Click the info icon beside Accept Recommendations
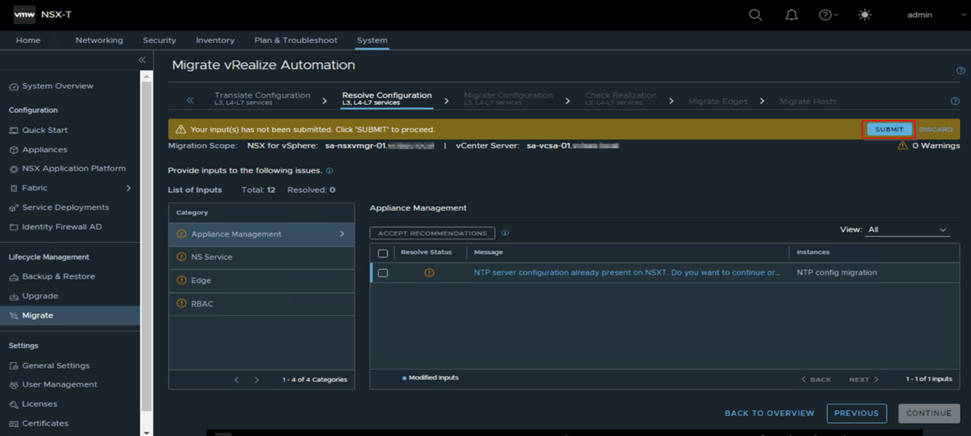 (505, 233)
